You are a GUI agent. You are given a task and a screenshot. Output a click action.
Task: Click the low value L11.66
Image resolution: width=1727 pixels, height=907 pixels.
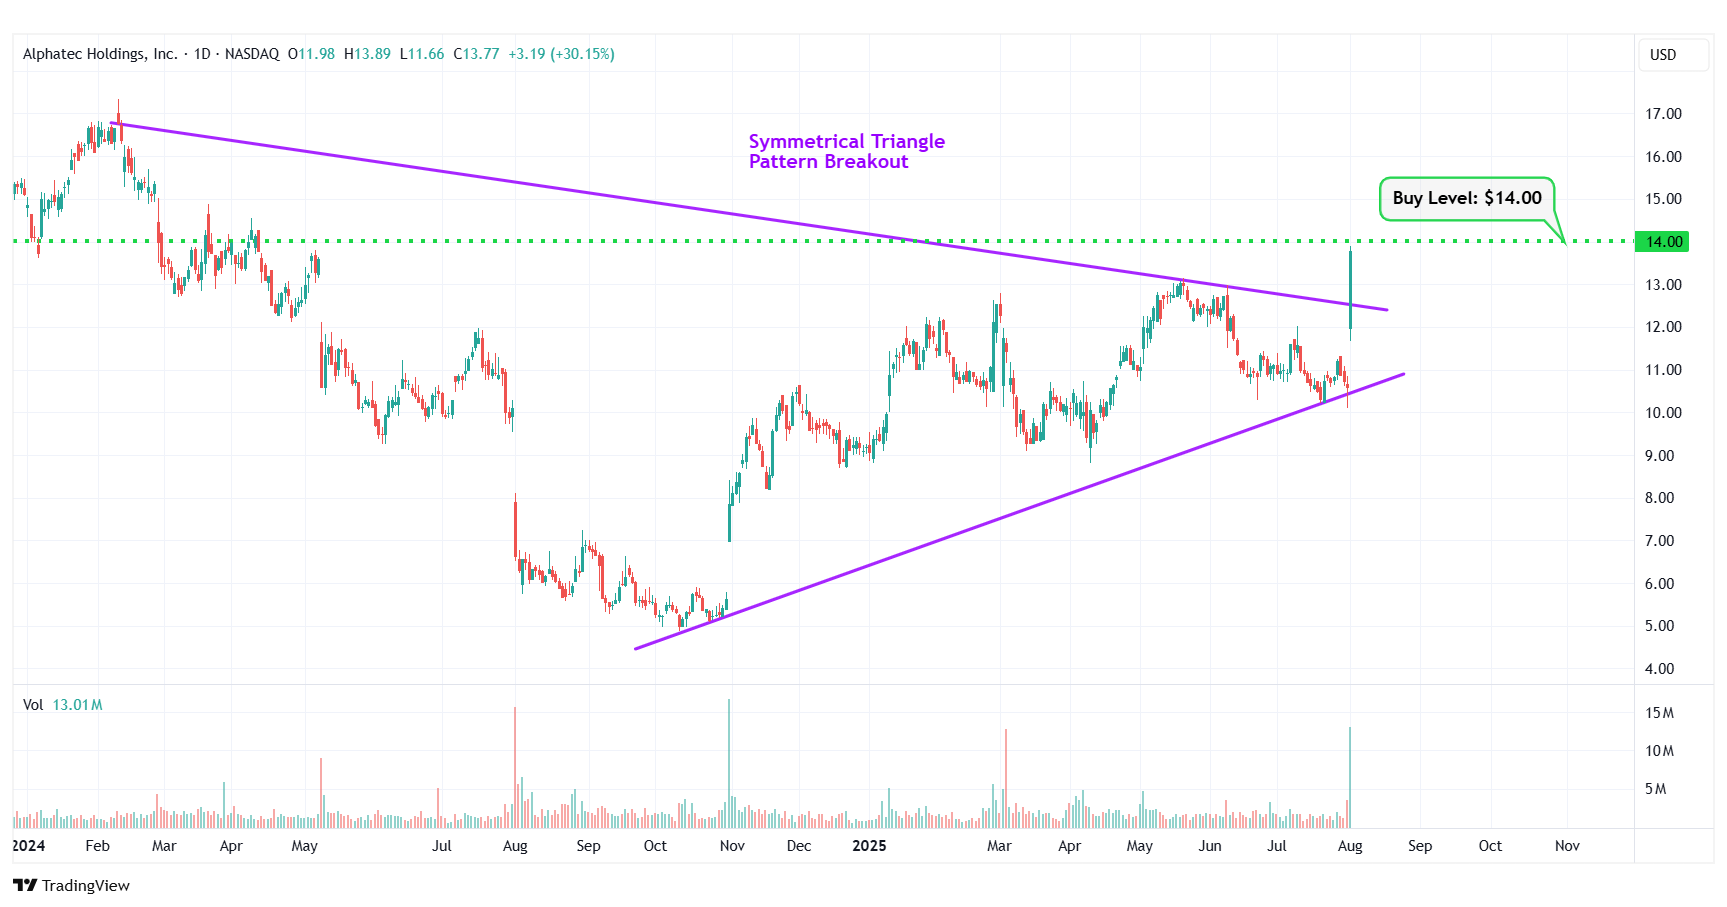tap(422, 54)
